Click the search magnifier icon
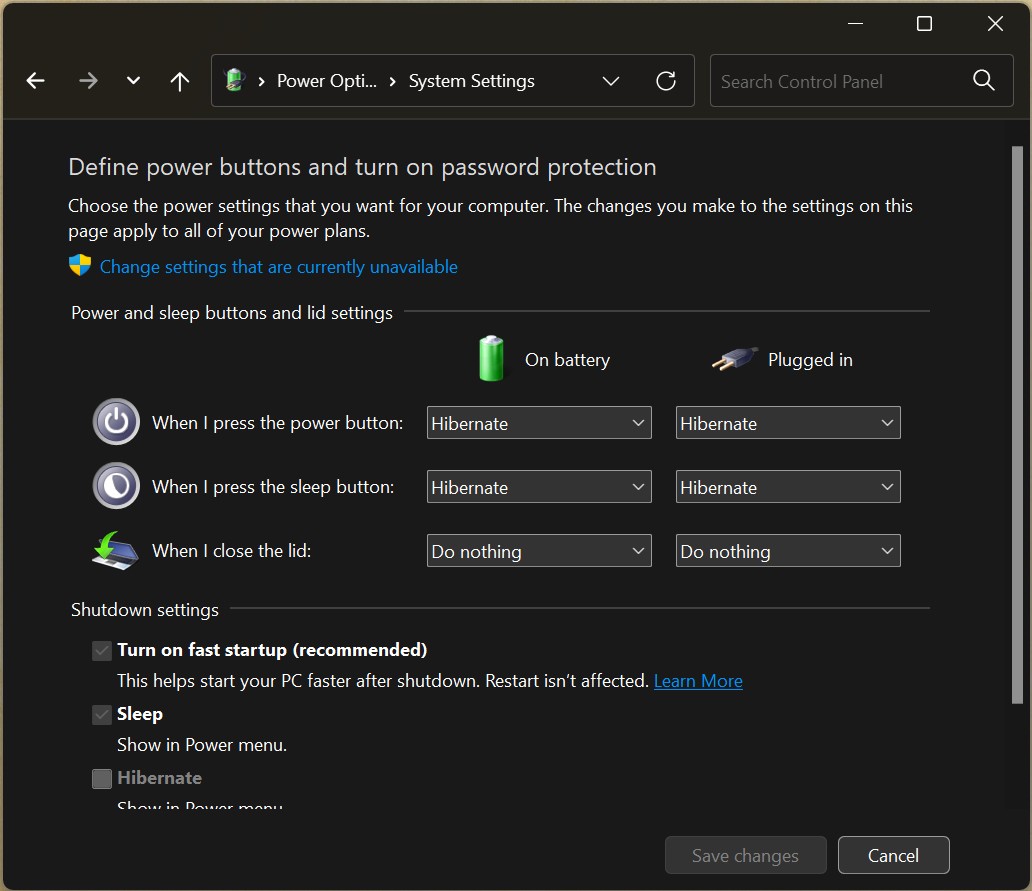This screenshot has width=1032, height=891. [984, 81]
